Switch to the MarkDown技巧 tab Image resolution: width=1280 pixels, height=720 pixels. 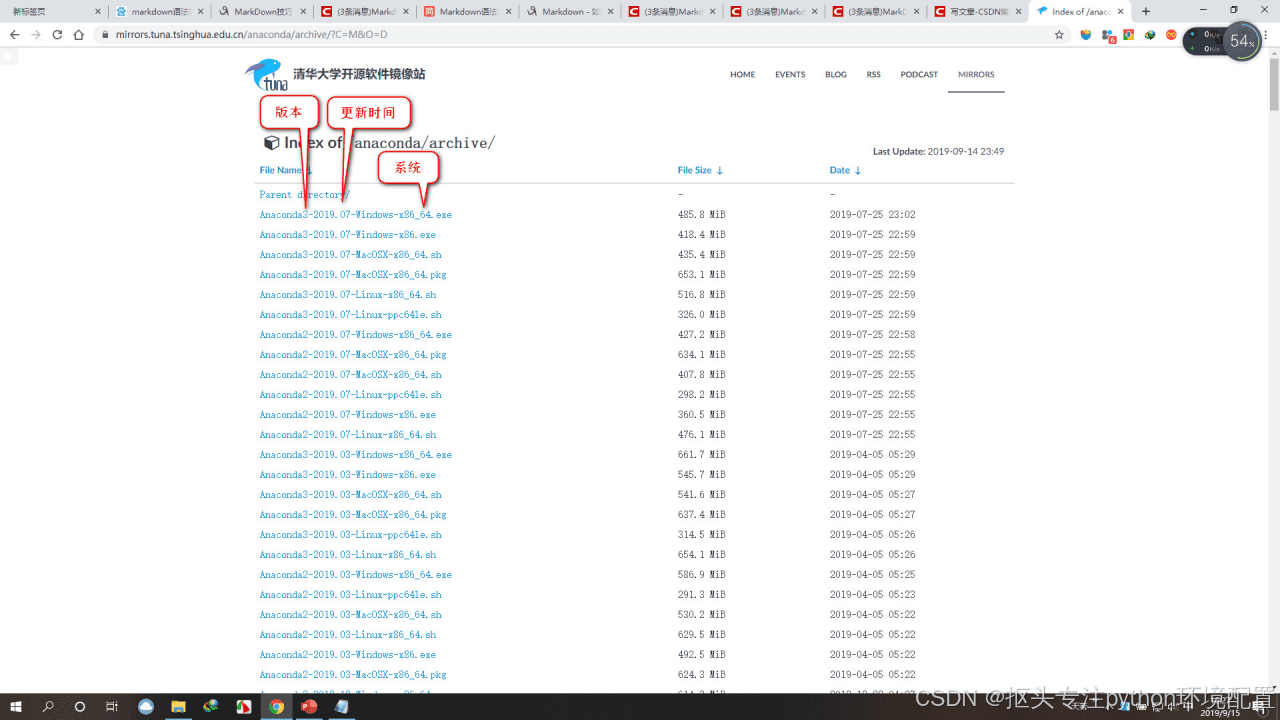(262, 12)
